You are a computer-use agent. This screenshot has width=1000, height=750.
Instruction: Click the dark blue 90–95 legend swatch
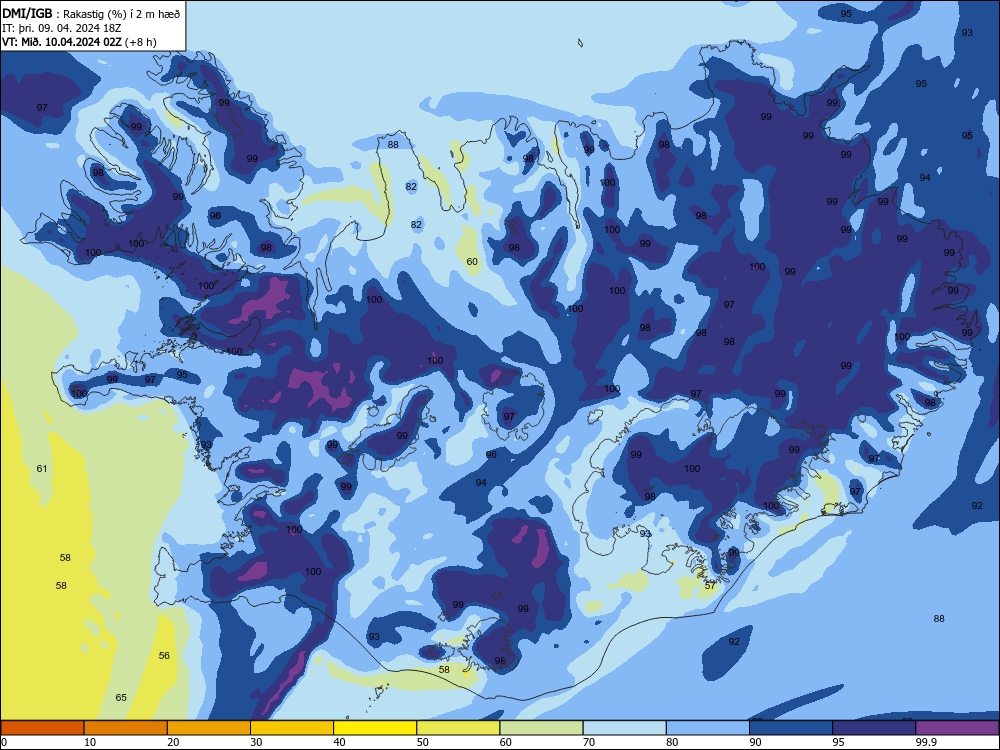(x=791, y=728)
